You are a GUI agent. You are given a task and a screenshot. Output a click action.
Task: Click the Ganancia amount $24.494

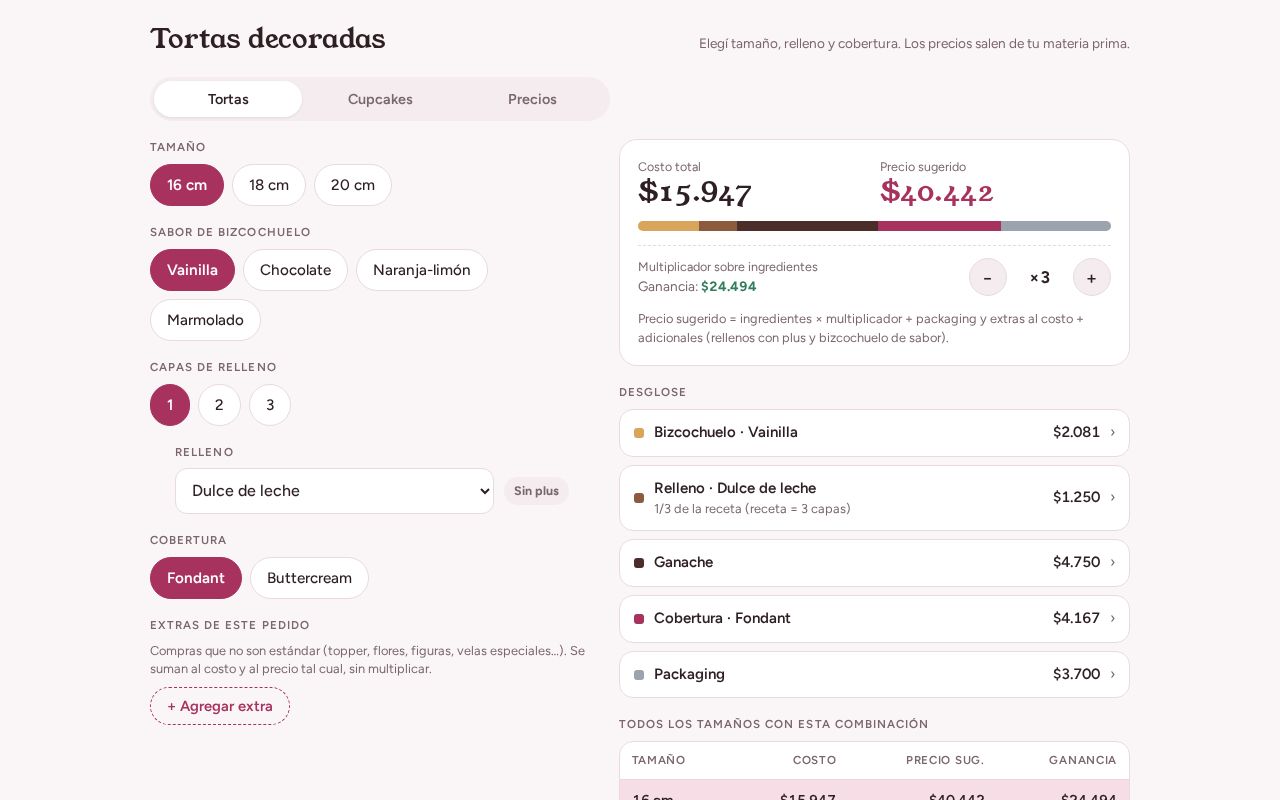pos(729,287)
